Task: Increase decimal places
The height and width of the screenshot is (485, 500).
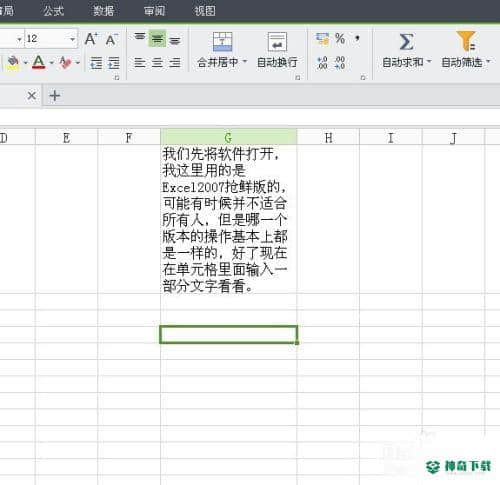Action: (x=322, y=63)
